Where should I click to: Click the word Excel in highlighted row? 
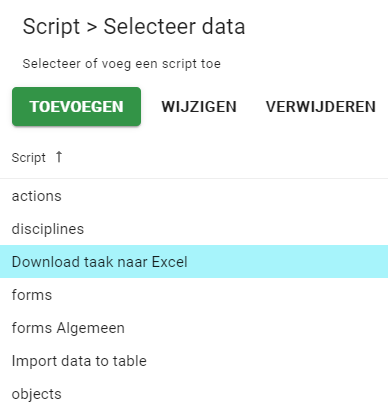click(170, 262)
